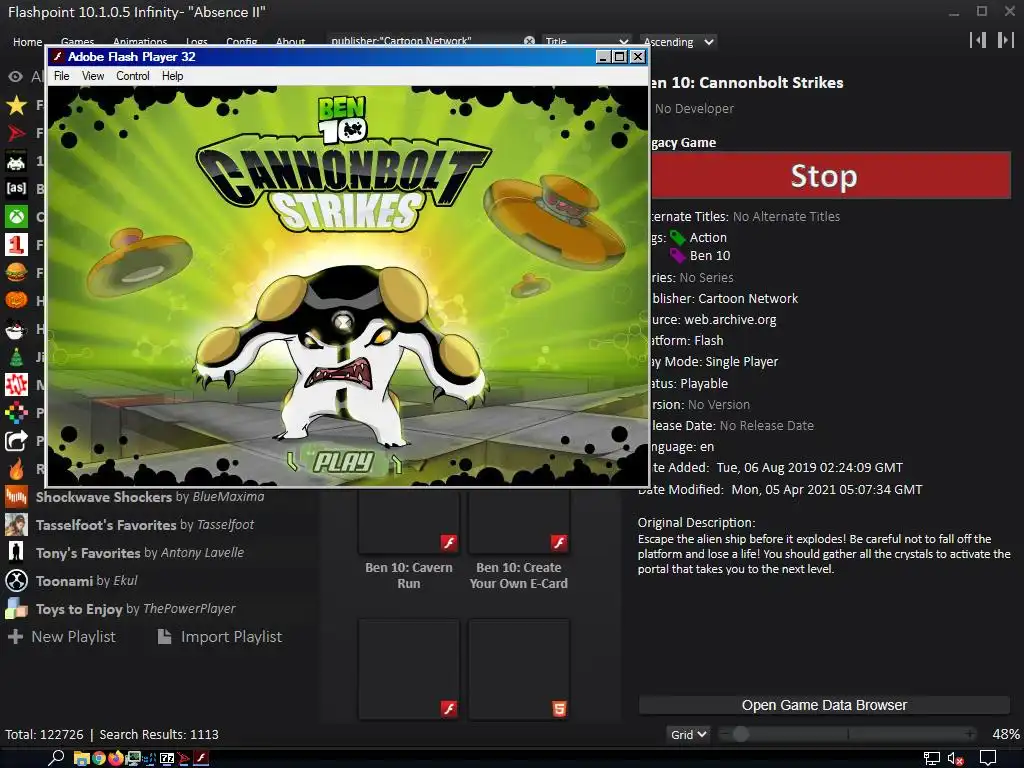Select Ben 10: Create Your Own E-Card thumbnail
This screenshot has height=768, width=1024.
tap(519, 523)
